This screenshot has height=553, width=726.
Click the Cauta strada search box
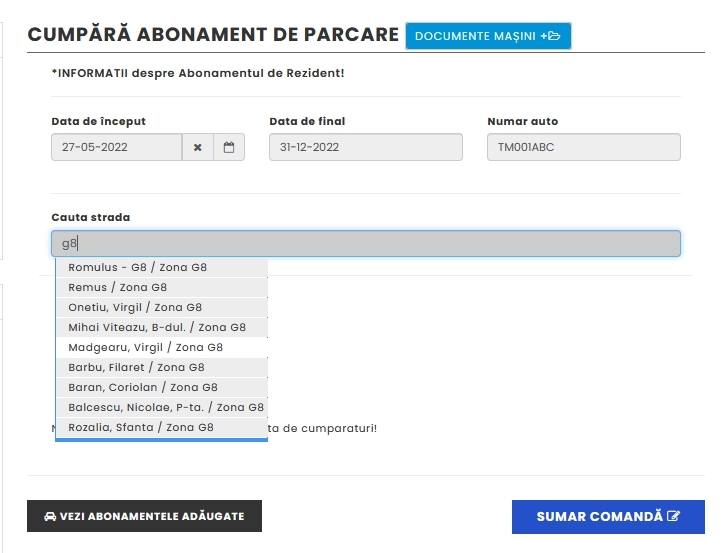point(366,243)
